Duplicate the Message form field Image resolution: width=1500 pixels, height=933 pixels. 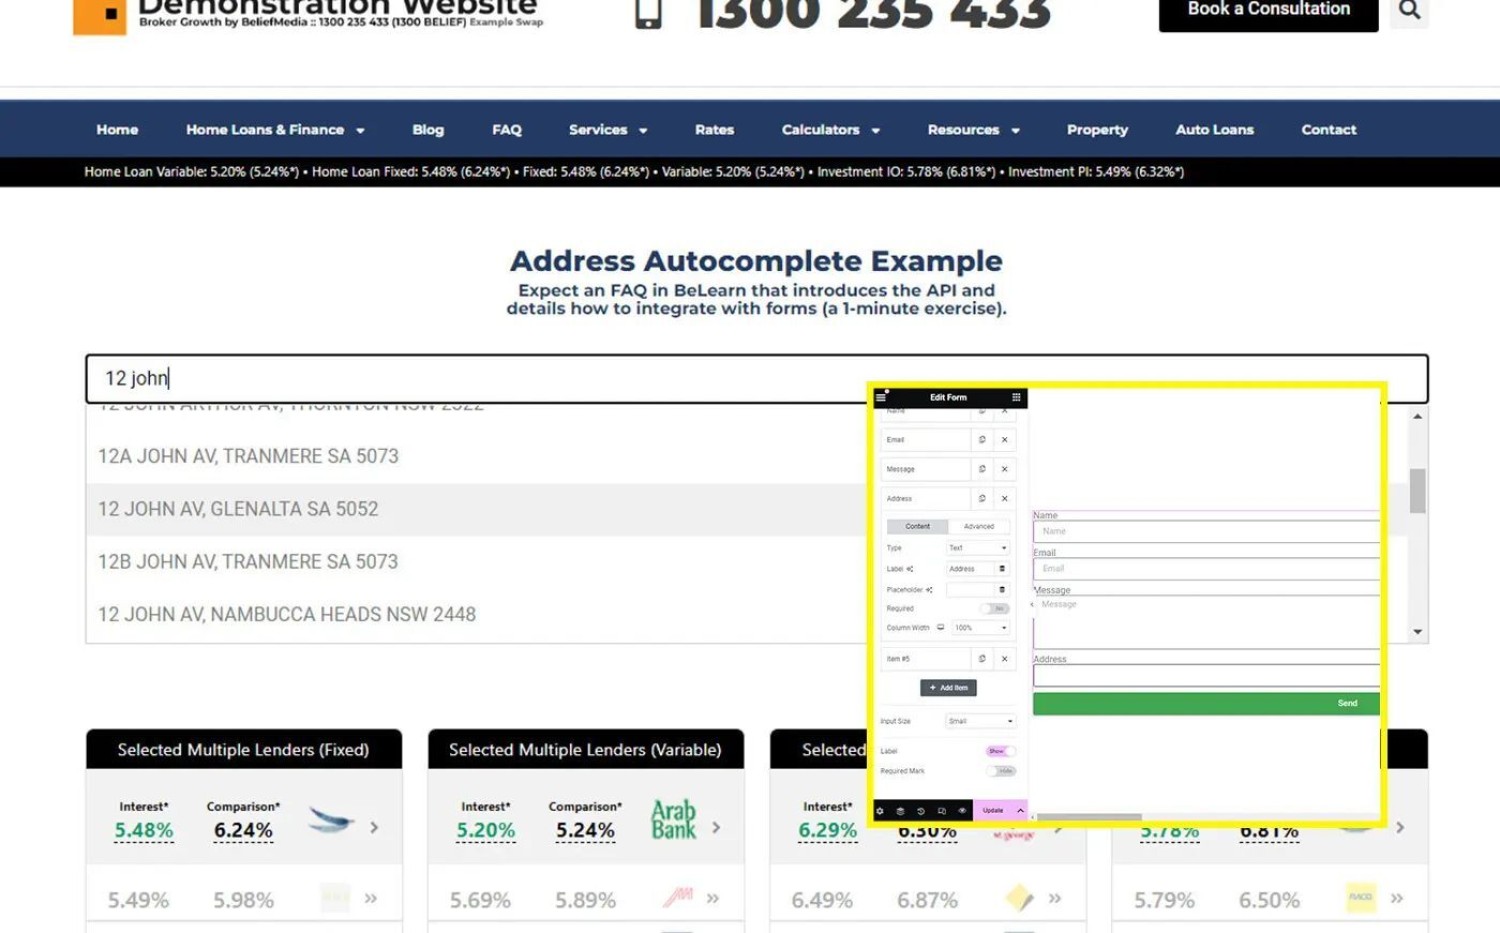click(982, 469)
